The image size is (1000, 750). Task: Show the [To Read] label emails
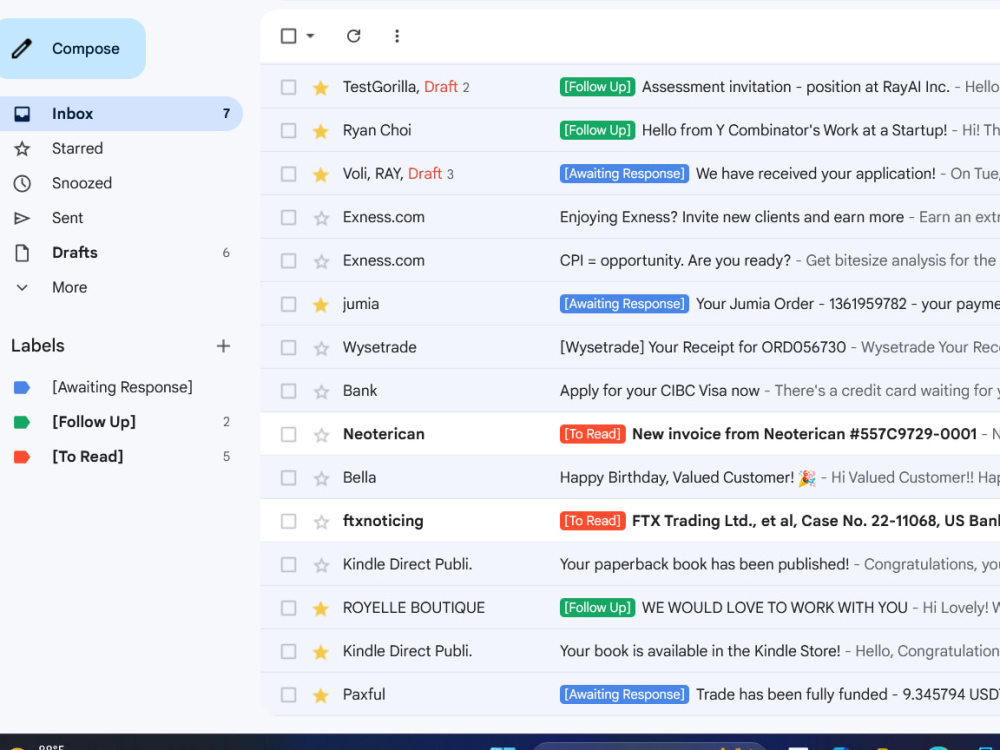point(121,457)
